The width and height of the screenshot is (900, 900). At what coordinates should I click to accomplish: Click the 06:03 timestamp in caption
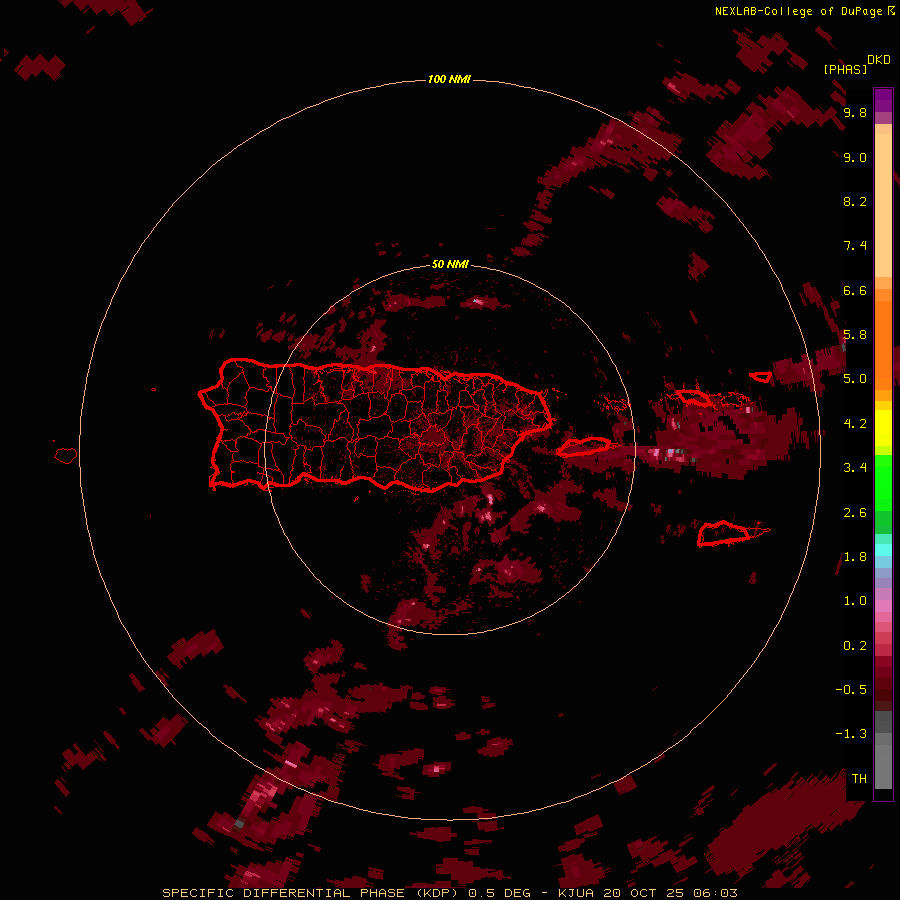tap(715, 893)
